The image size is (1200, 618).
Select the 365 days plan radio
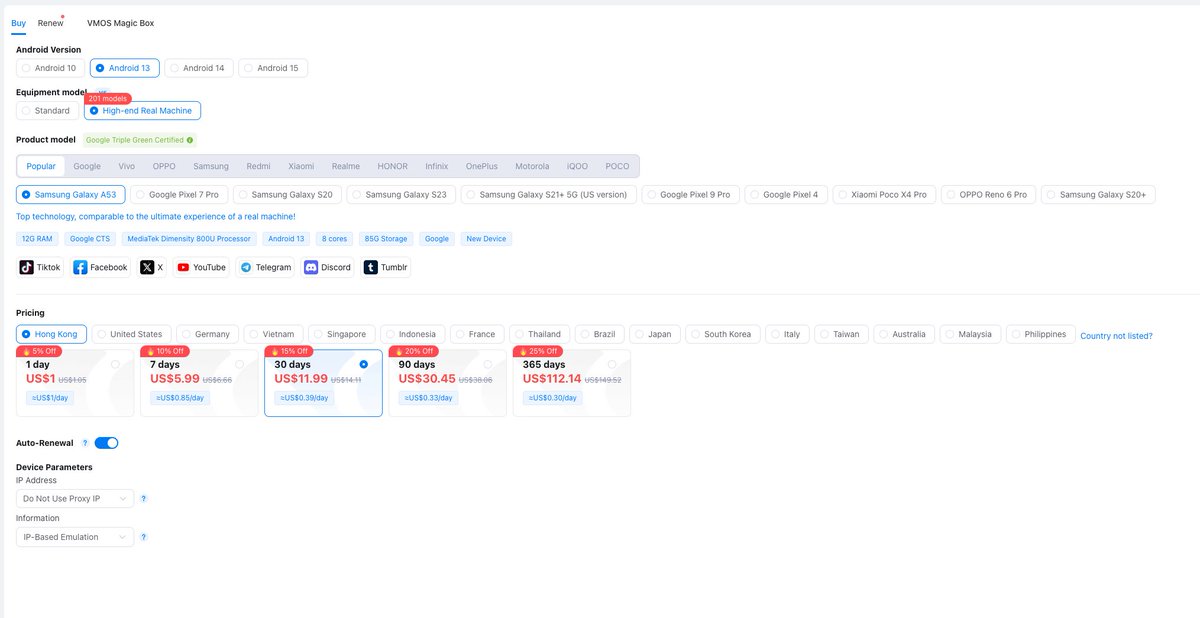(611, 364)
